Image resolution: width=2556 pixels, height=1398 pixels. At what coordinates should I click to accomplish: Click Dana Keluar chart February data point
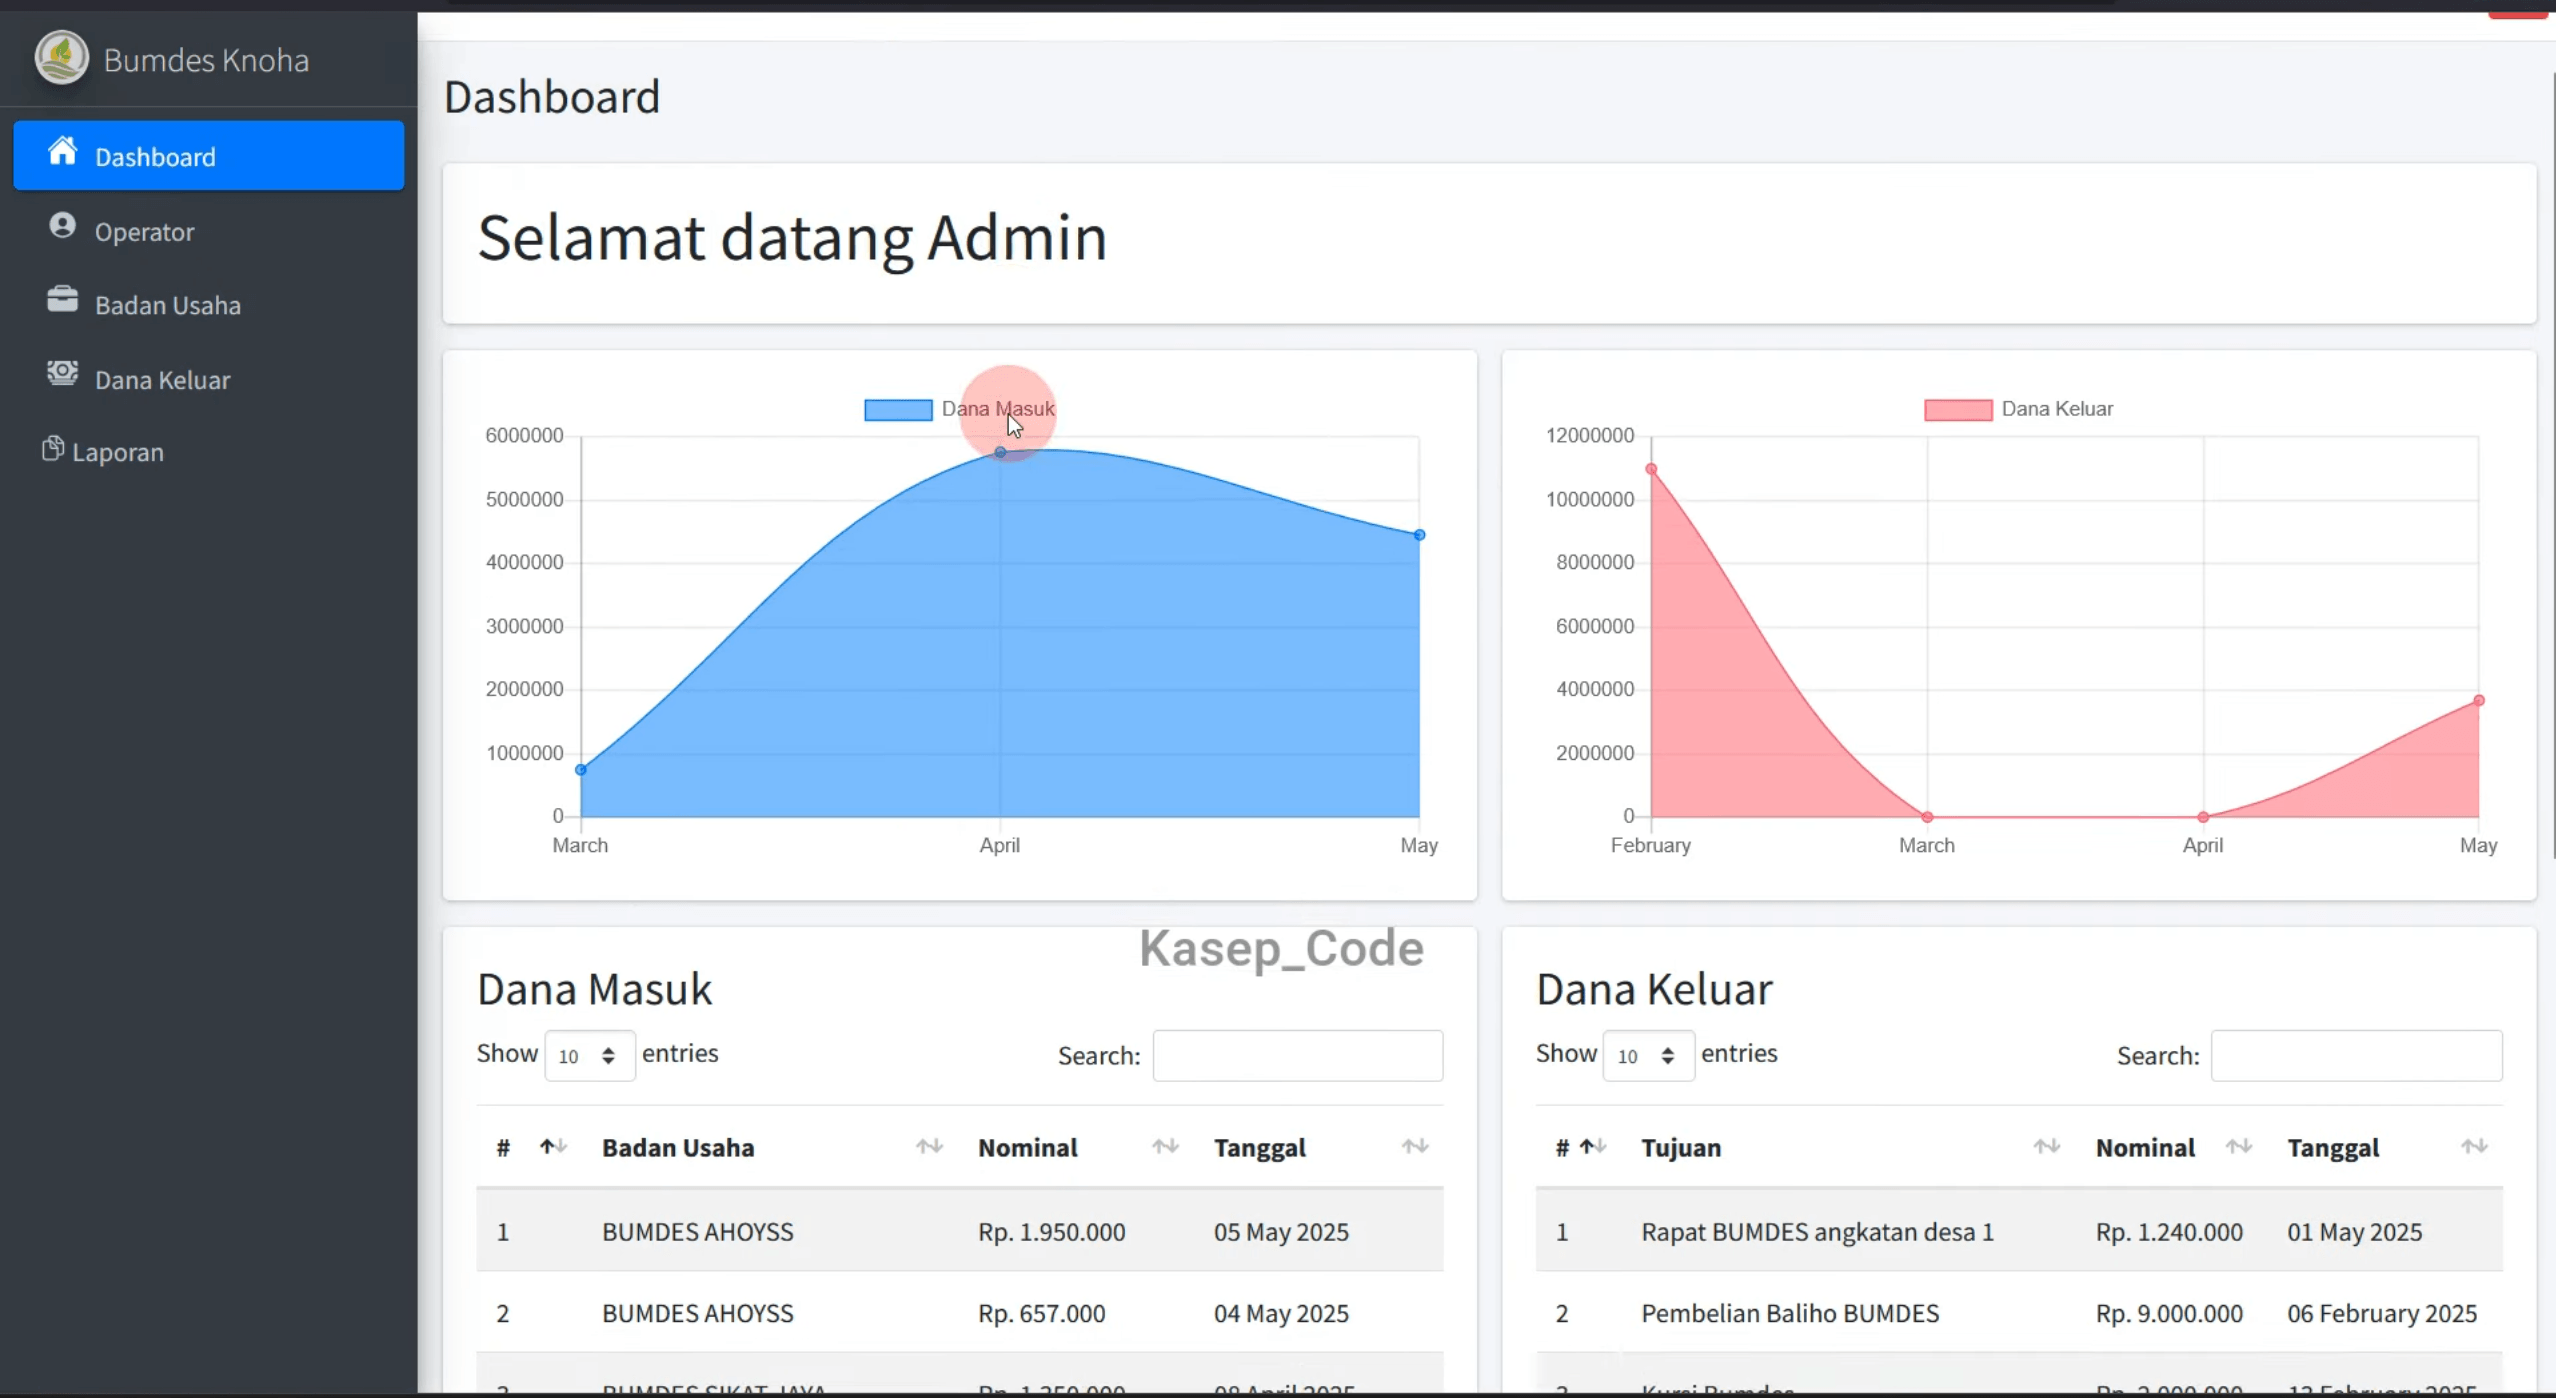[1651, 469]
